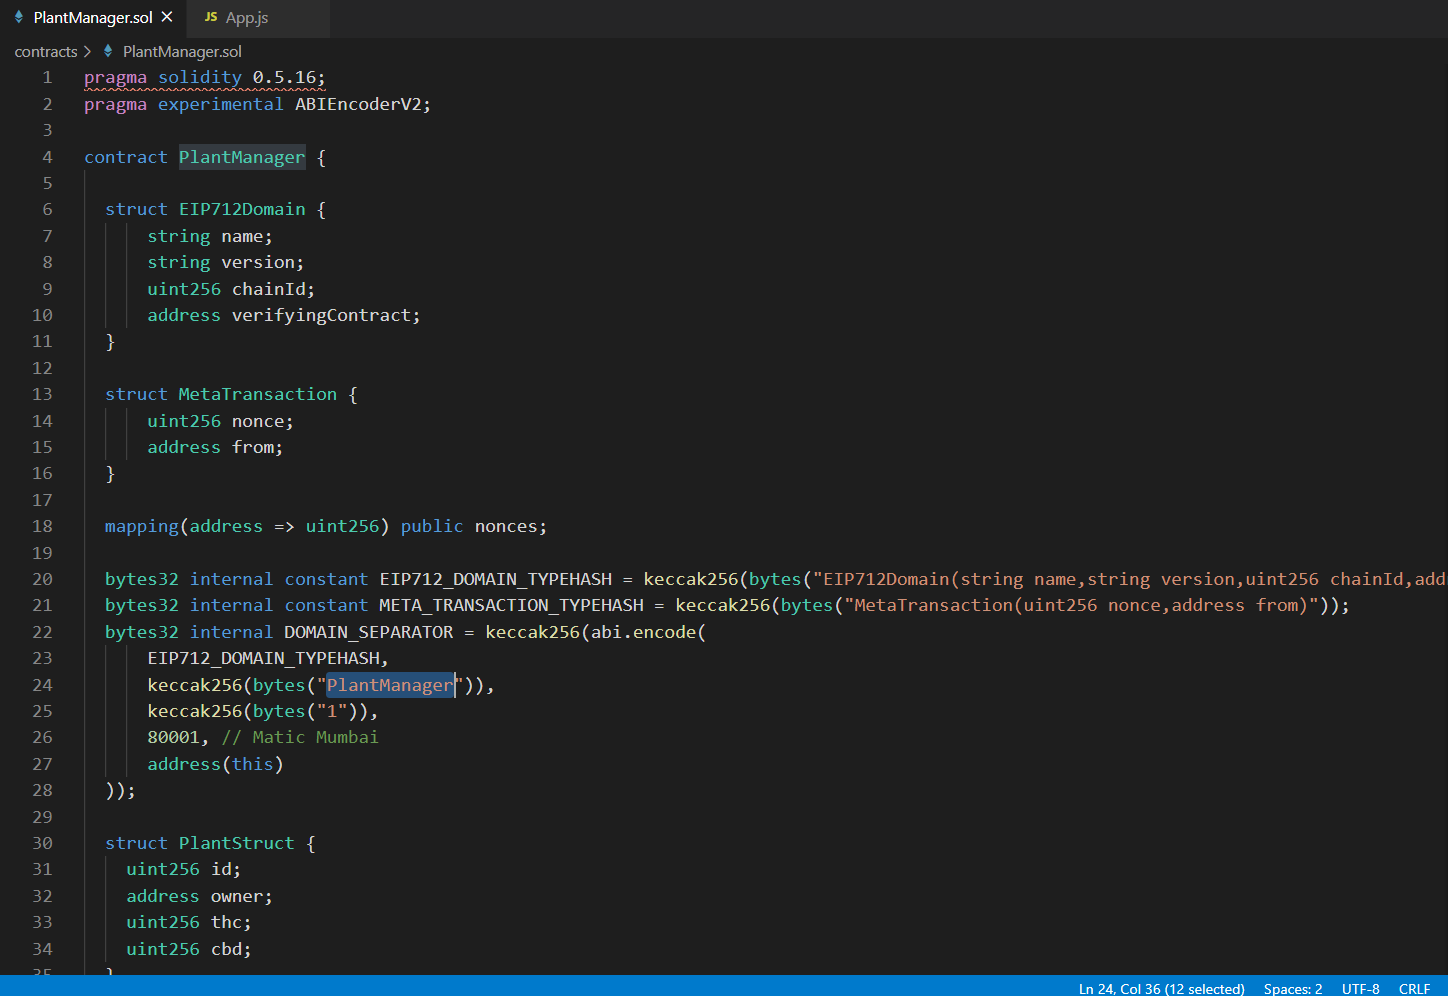This screenshot has width=1448, height=996.
Task: Expand the breadcrumb chevron after contracts
Action: pyautogui.click(x=87, y=51)
